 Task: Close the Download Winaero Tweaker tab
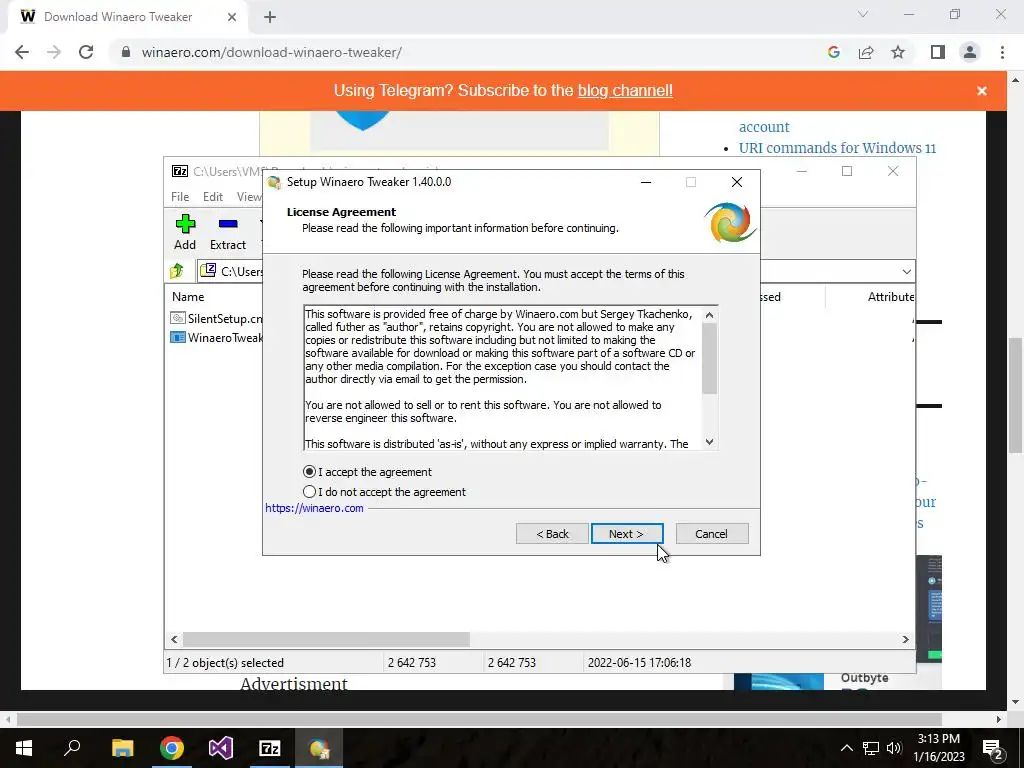tap(232, 17)
